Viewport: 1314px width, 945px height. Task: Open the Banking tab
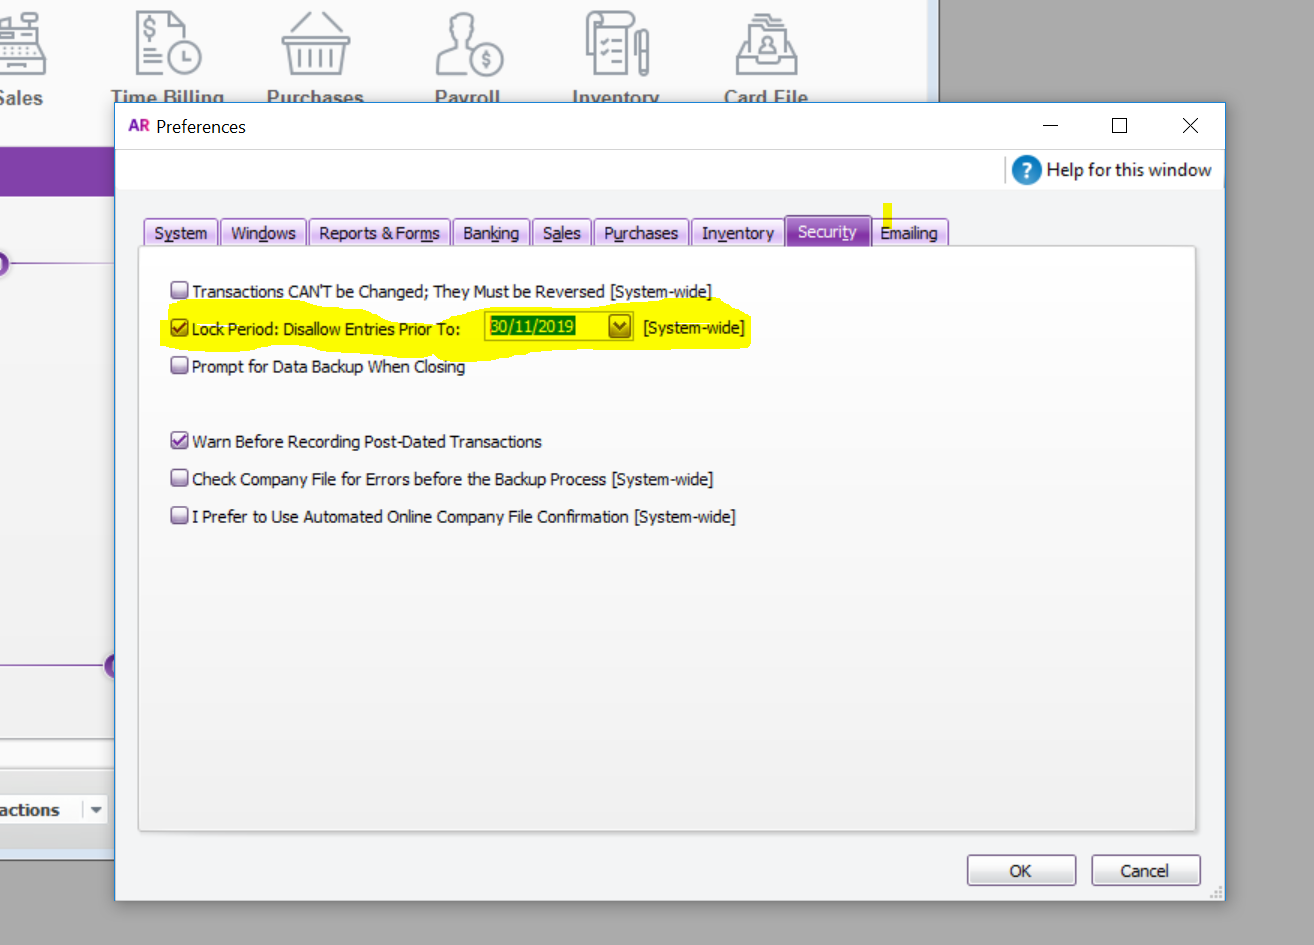pos(491,233)
